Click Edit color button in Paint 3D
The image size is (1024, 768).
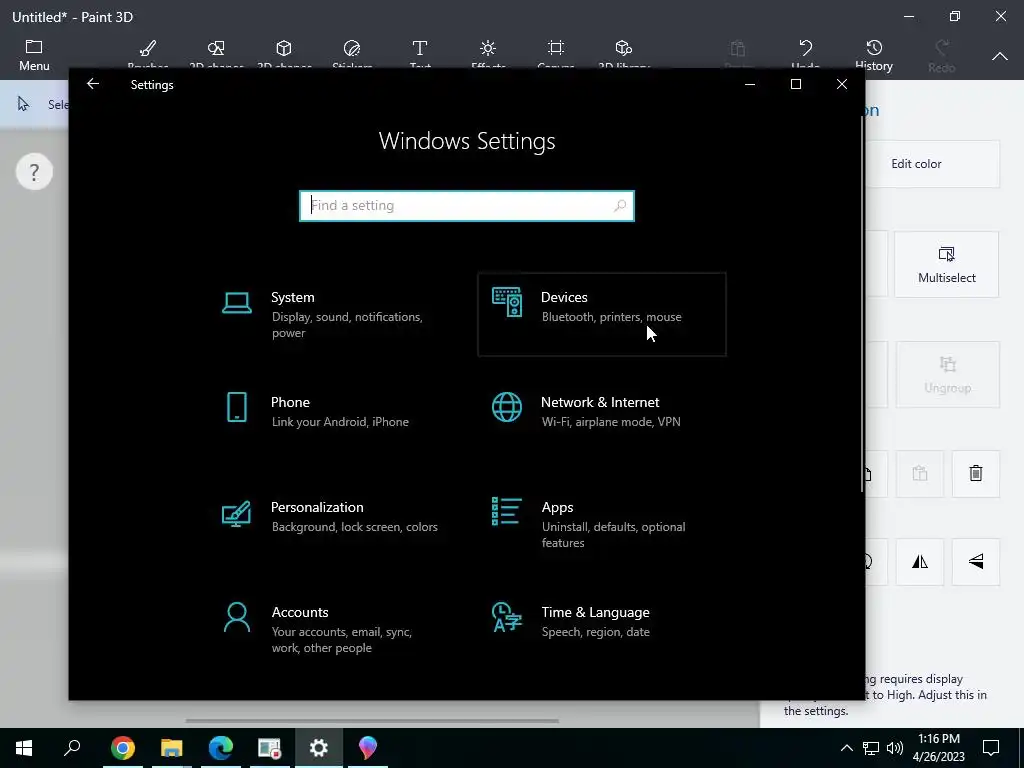pyautogui.click(x=933, y=164)
